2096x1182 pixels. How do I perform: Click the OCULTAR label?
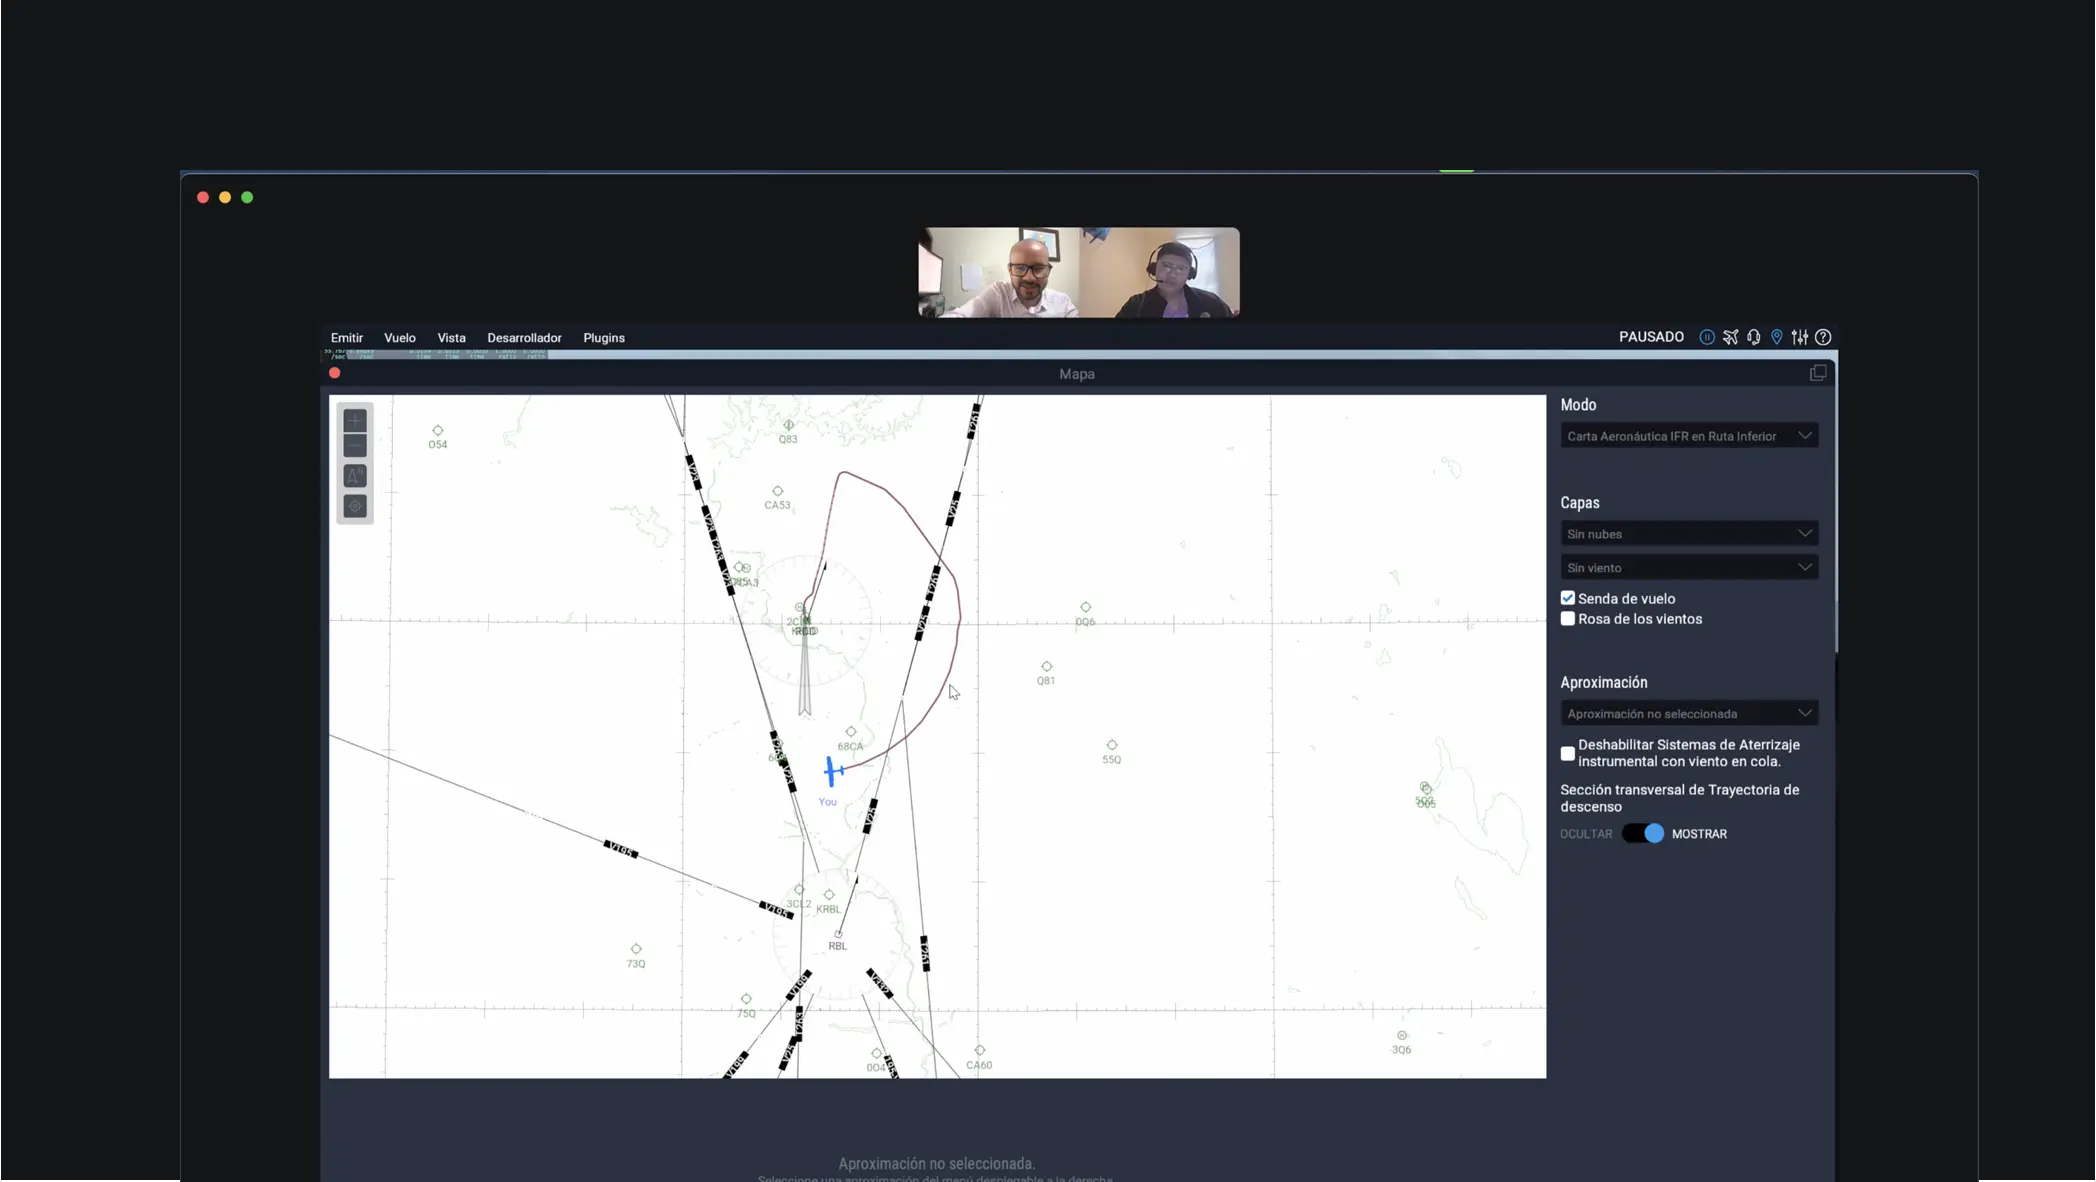[x=1586, y=834]
